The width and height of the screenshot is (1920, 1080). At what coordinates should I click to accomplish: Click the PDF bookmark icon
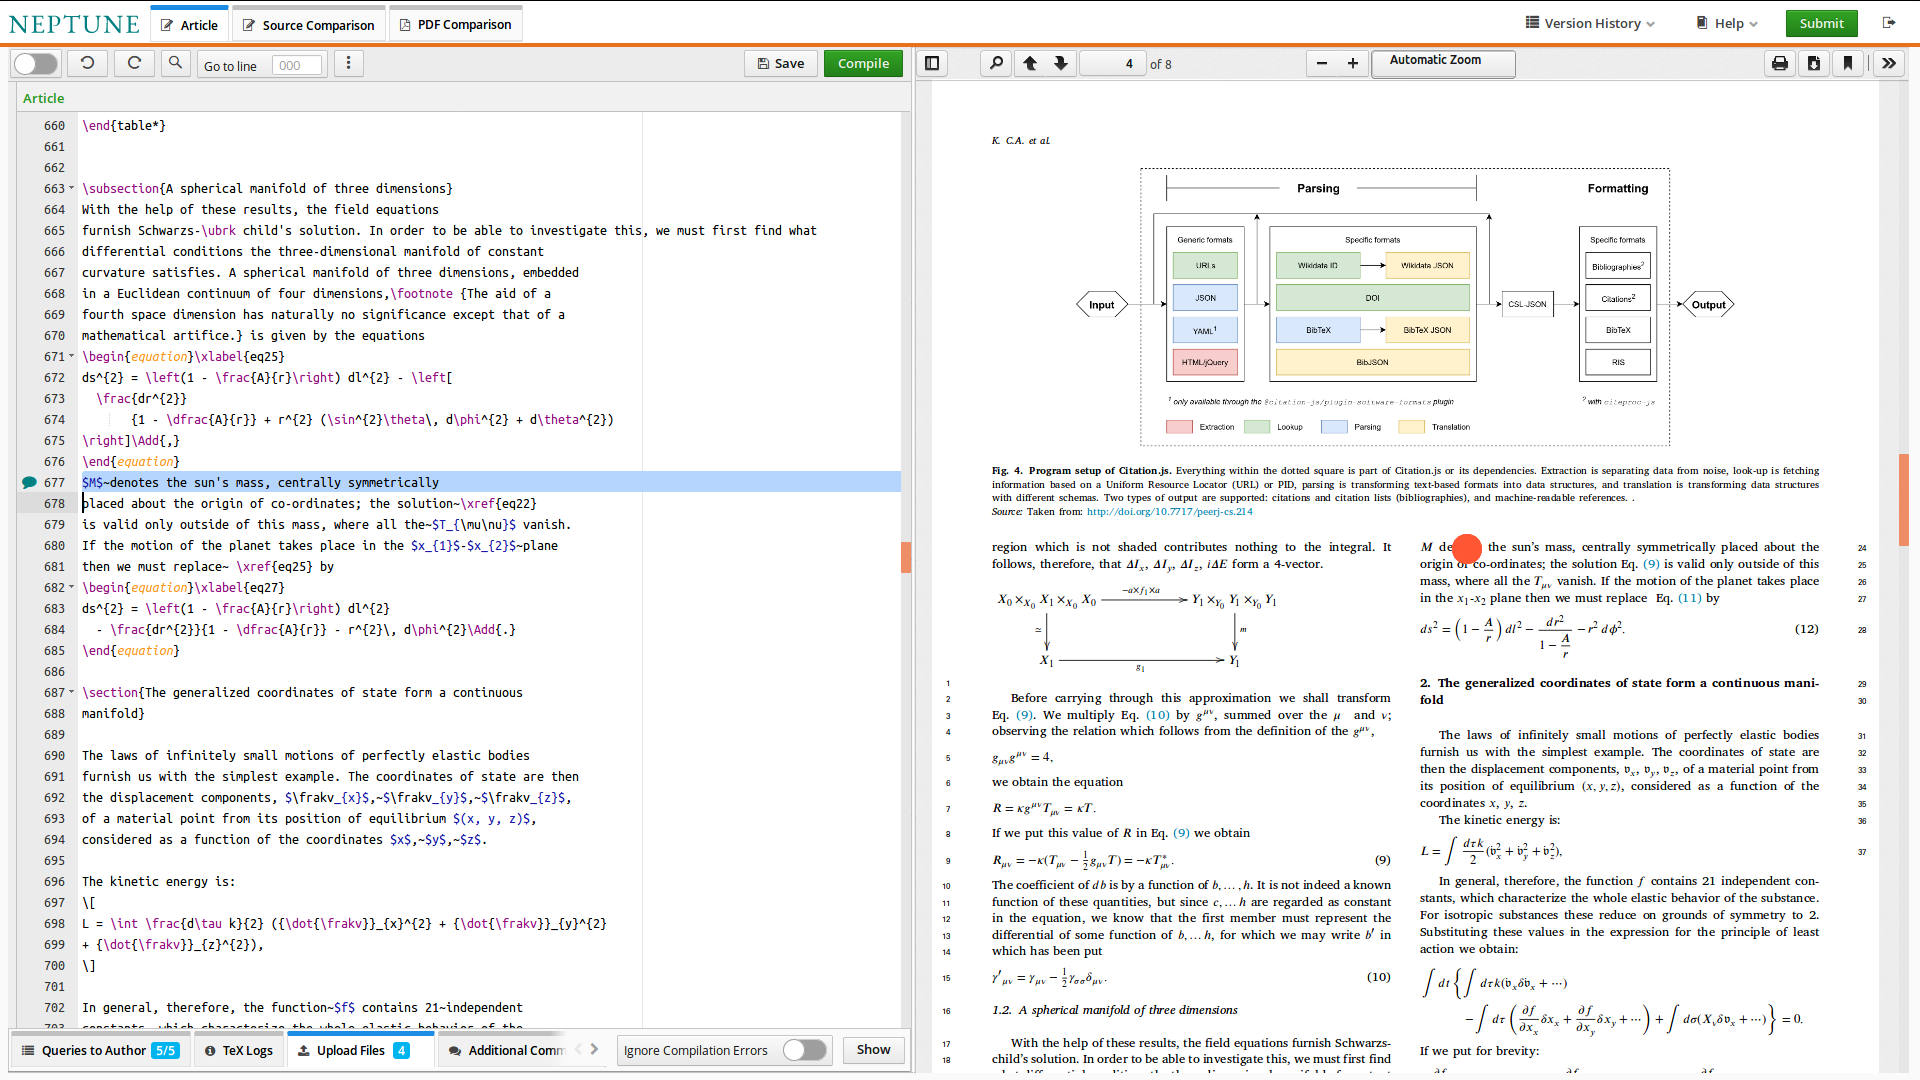[1848, 64]
